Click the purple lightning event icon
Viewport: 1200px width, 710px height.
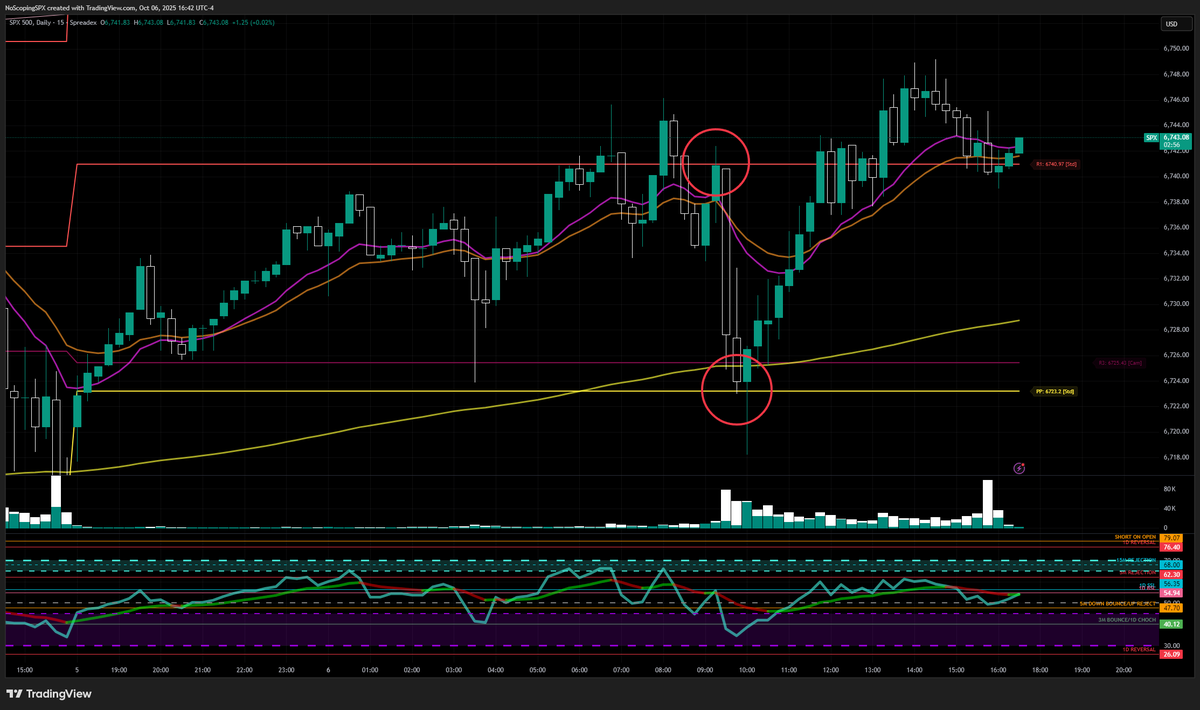point(1019,467)
